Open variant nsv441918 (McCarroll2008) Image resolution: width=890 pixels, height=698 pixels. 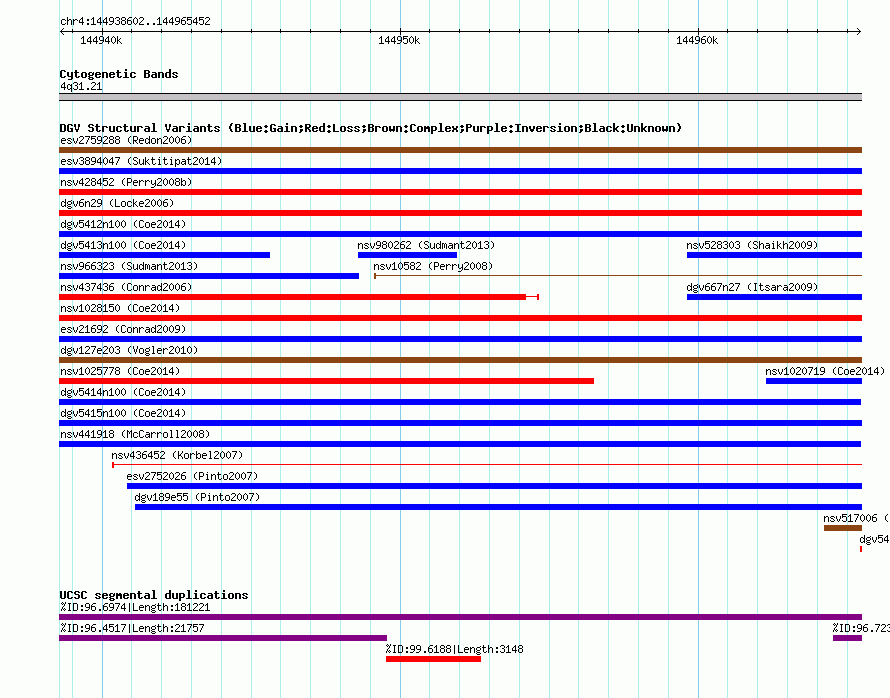[x=135, y=434]
